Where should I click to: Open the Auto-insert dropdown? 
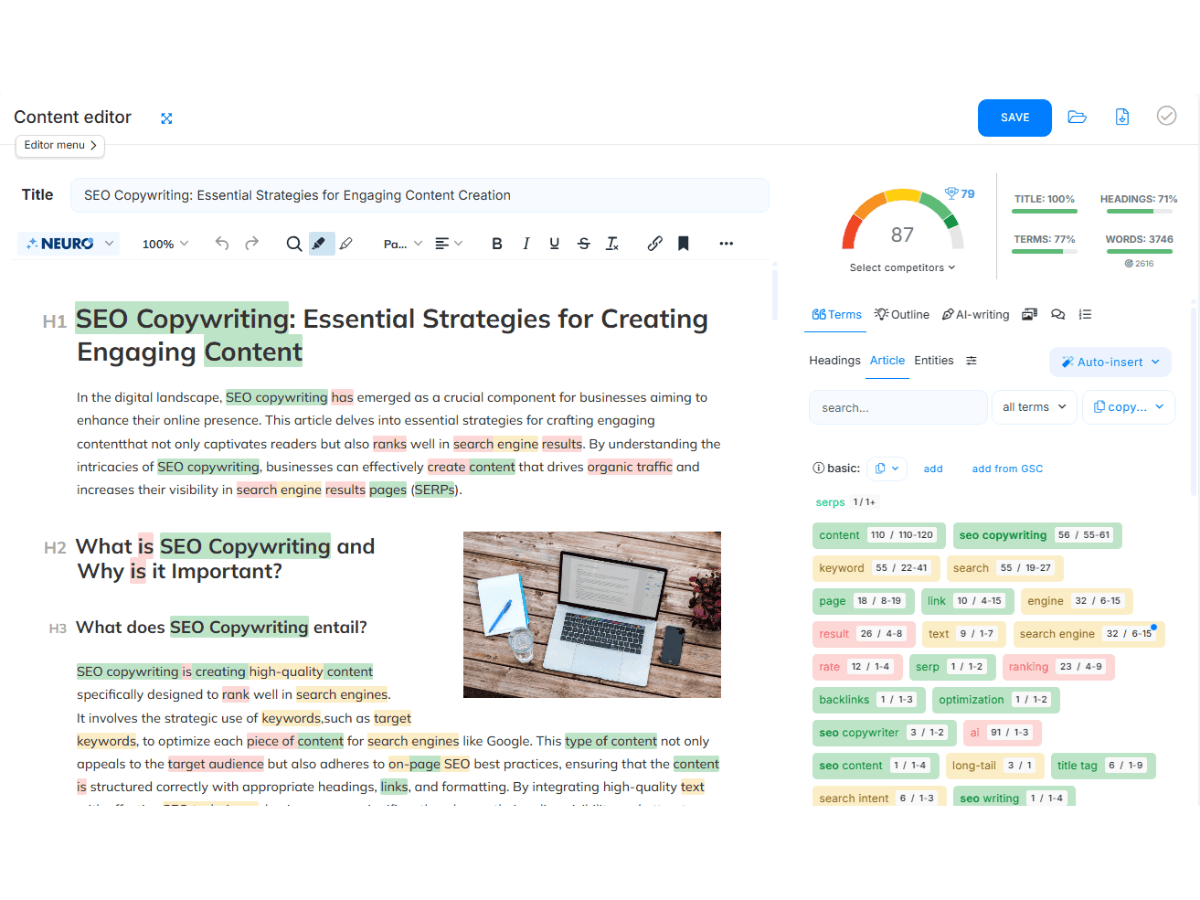[1110, 362]
